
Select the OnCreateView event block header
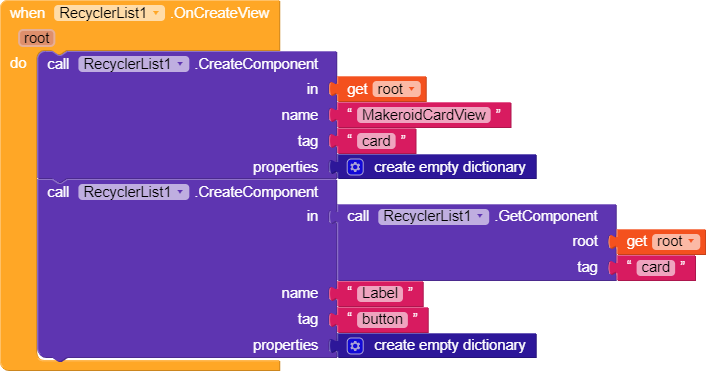click(x=140, y=13)
